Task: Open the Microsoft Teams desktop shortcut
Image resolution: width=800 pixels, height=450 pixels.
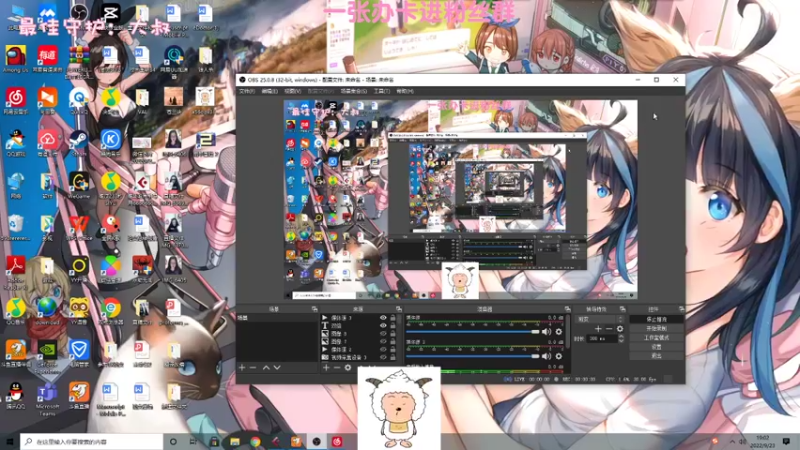Action: click(x=47, y=399)
